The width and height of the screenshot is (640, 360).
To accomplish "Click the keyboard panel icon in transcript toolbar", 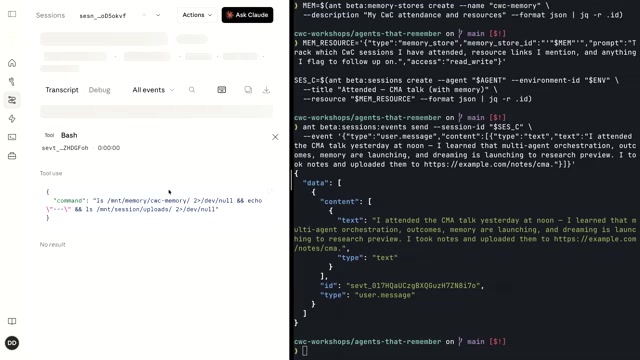I will [x=222, y=90].
